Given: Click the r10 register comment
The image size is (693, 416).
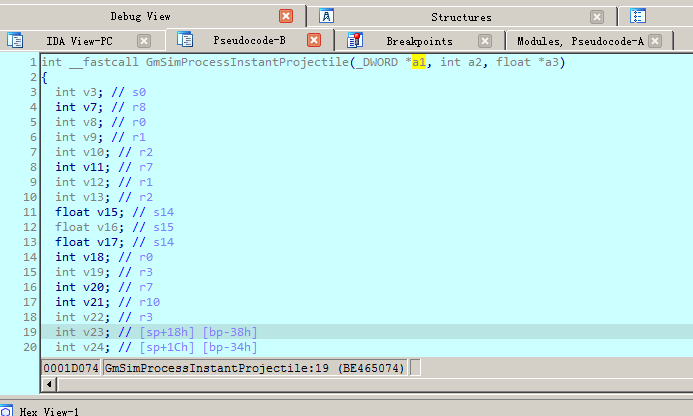Looking at the screenshot, I should pyautogui.click(x=149, y=302).
